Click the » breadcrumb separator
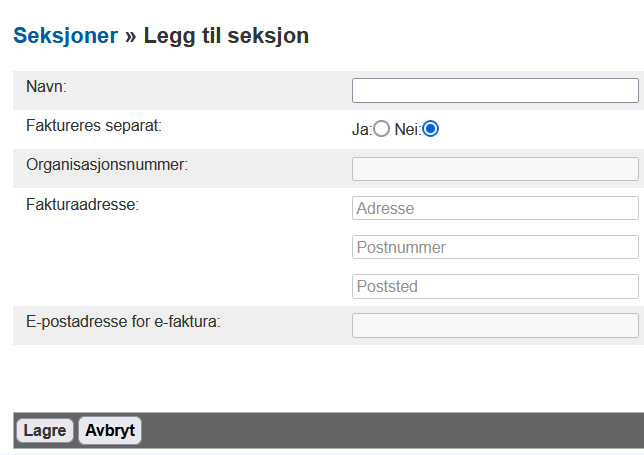The image size is (644, 455). point(131,36)
